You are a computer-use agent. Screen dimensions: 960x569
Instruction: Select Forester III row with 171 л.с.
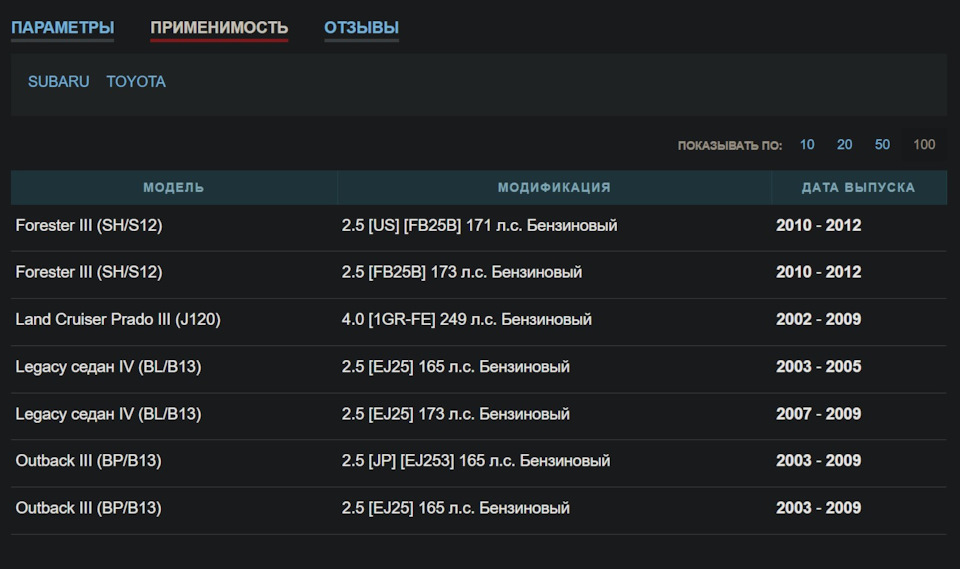tap(479, 226)
